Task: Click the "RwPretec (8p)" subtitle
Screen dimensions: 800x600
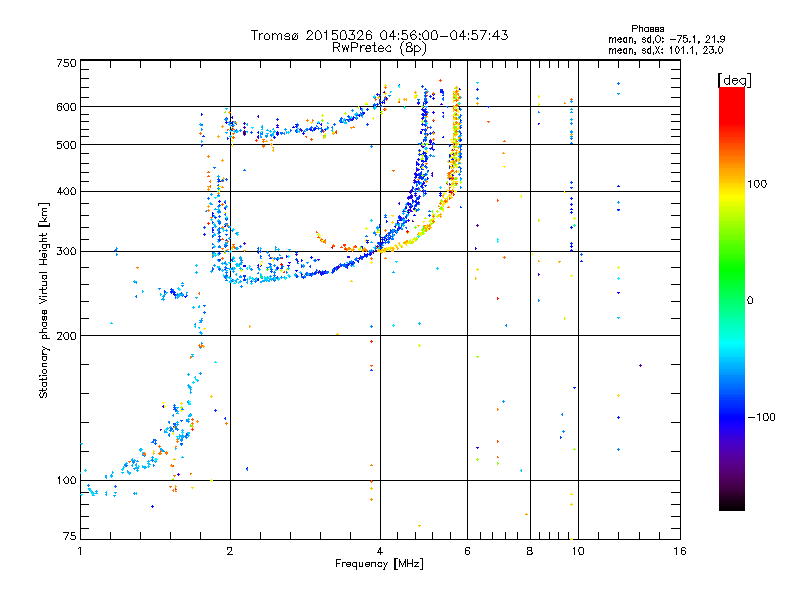Action: [379, 48]
